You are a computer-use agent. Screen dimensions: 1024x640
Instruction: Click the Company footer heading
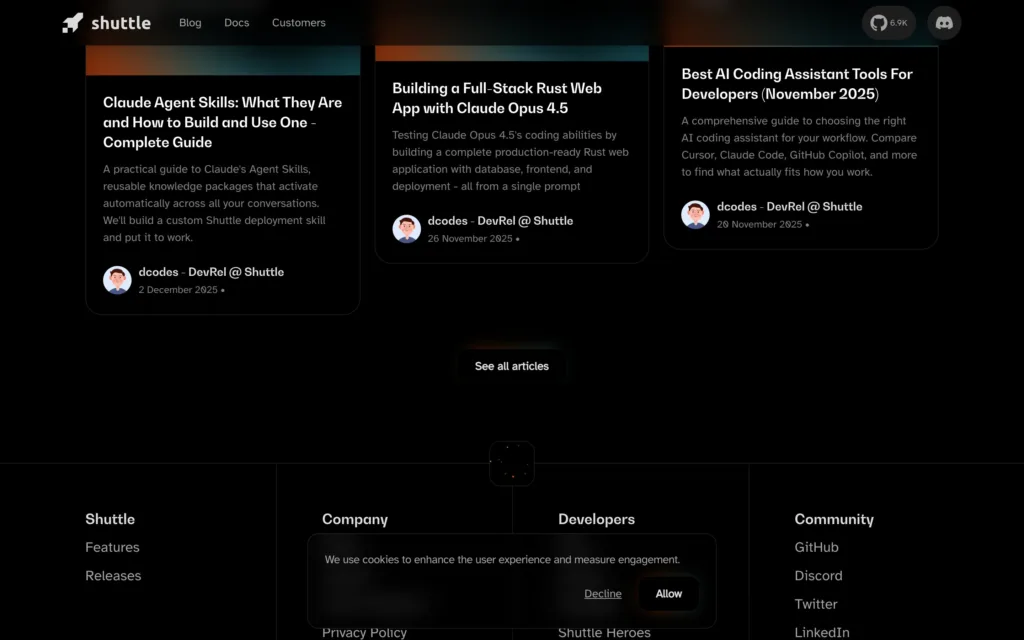[x=355, y=519]
